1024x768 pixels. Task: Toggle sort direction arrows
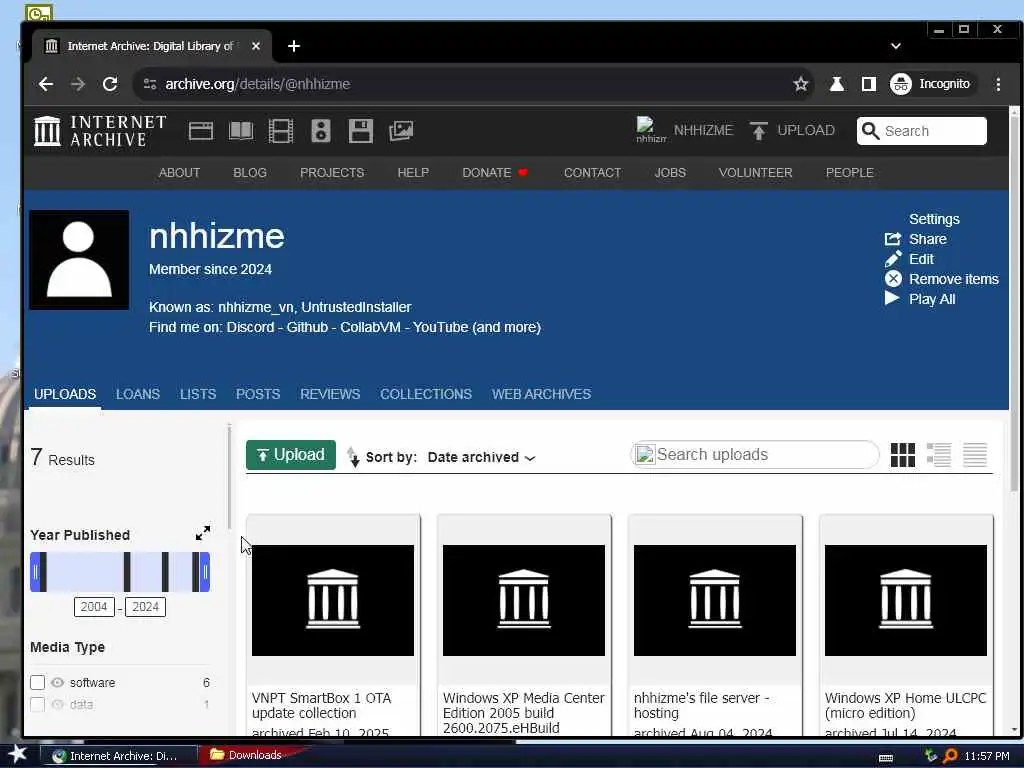pyautogui.click(x=353, y=456)
